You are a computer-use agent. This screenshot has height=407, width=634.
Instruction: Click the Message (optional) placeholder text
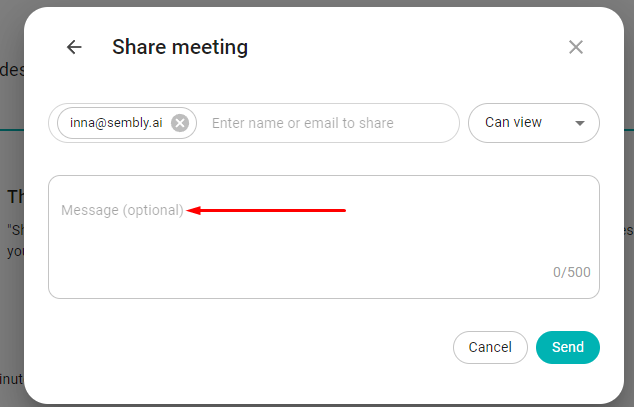(122, 210)
